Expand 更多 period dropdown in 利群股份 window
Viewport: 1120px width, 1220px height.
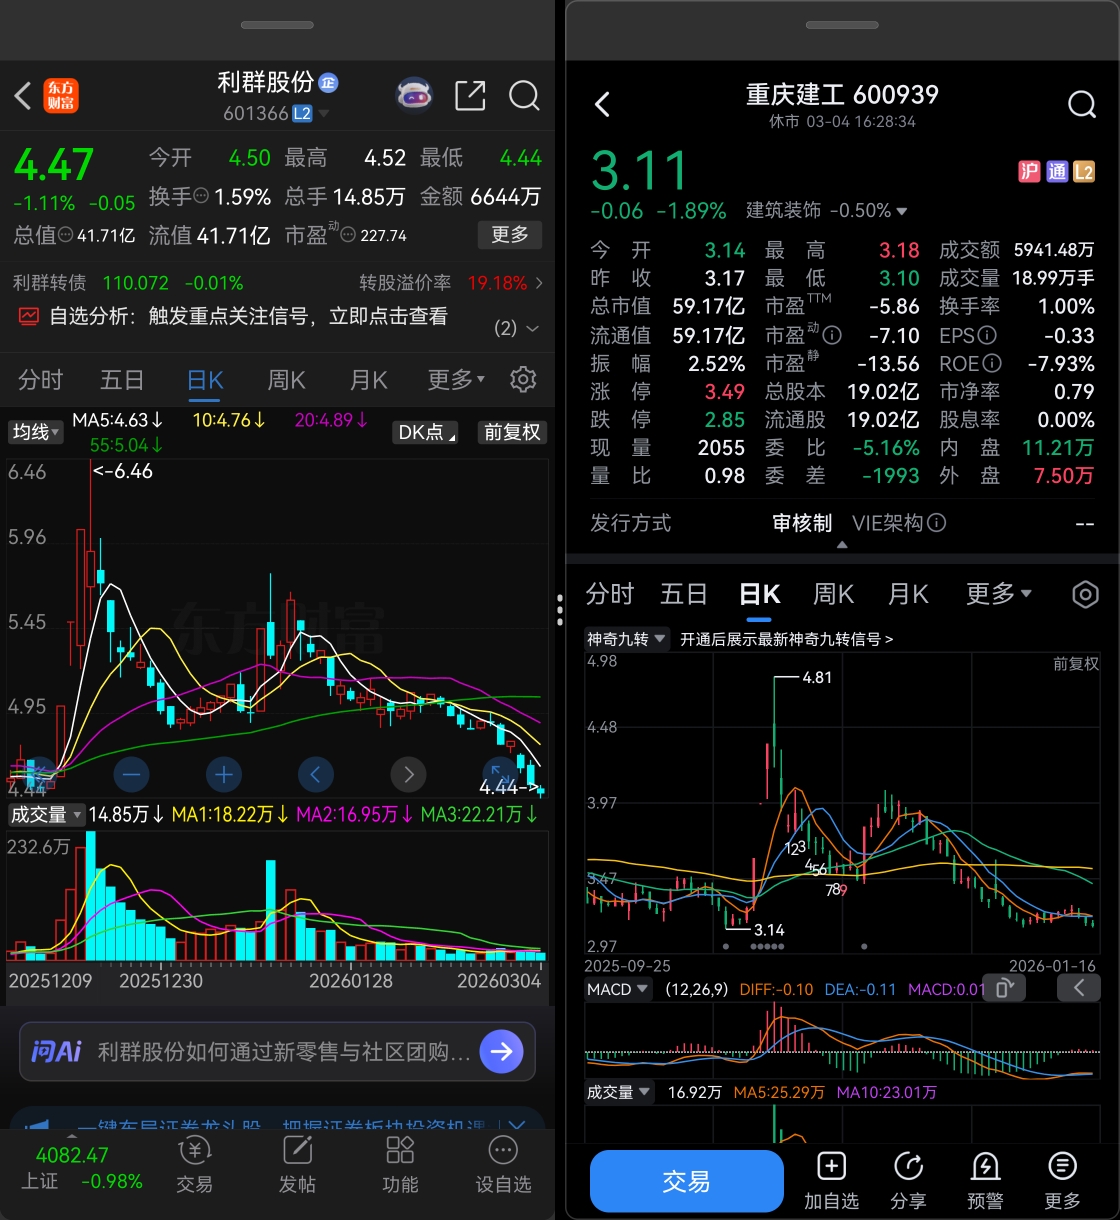tap(456, 380)
